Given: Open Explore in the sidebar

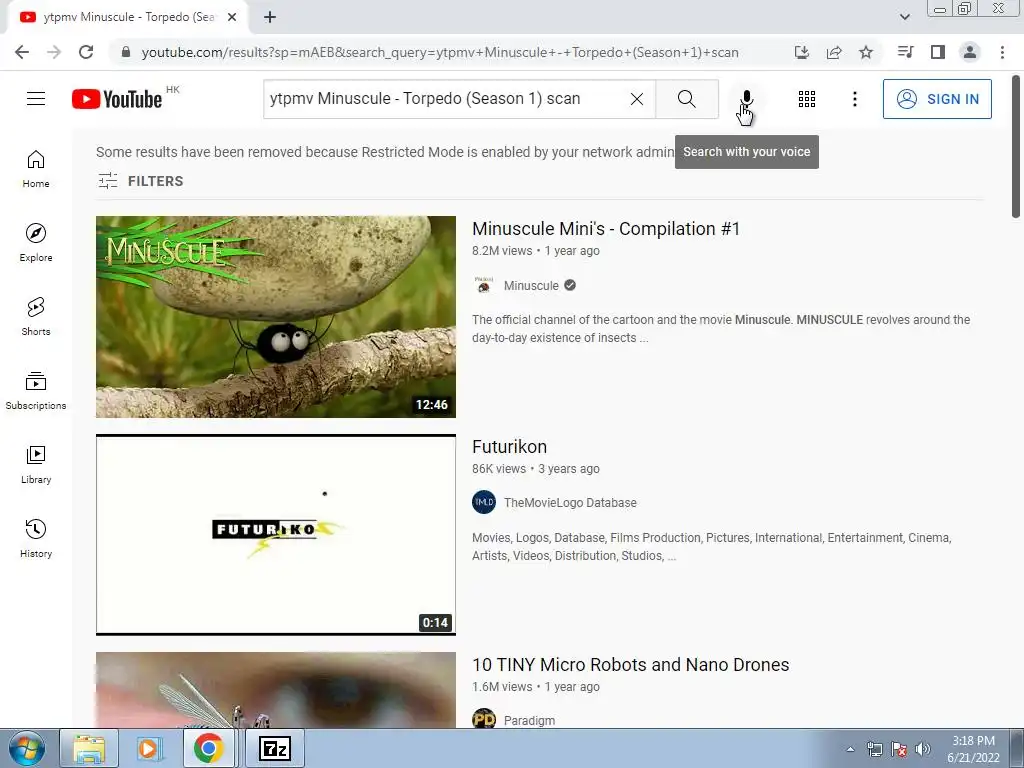Looking at the screenshot, I should 36,242.
